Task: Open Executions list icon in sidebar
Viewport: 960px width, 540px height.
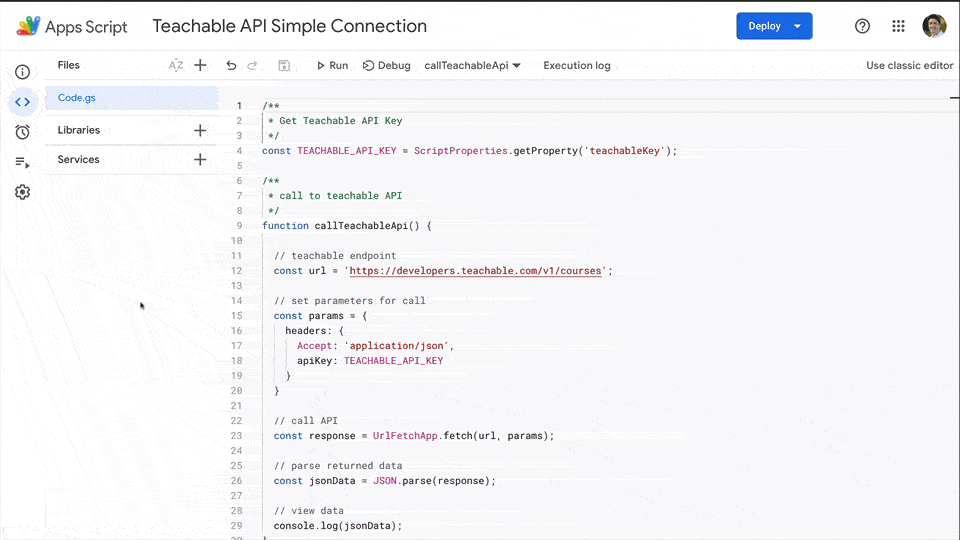Action: tap(23, 162)
